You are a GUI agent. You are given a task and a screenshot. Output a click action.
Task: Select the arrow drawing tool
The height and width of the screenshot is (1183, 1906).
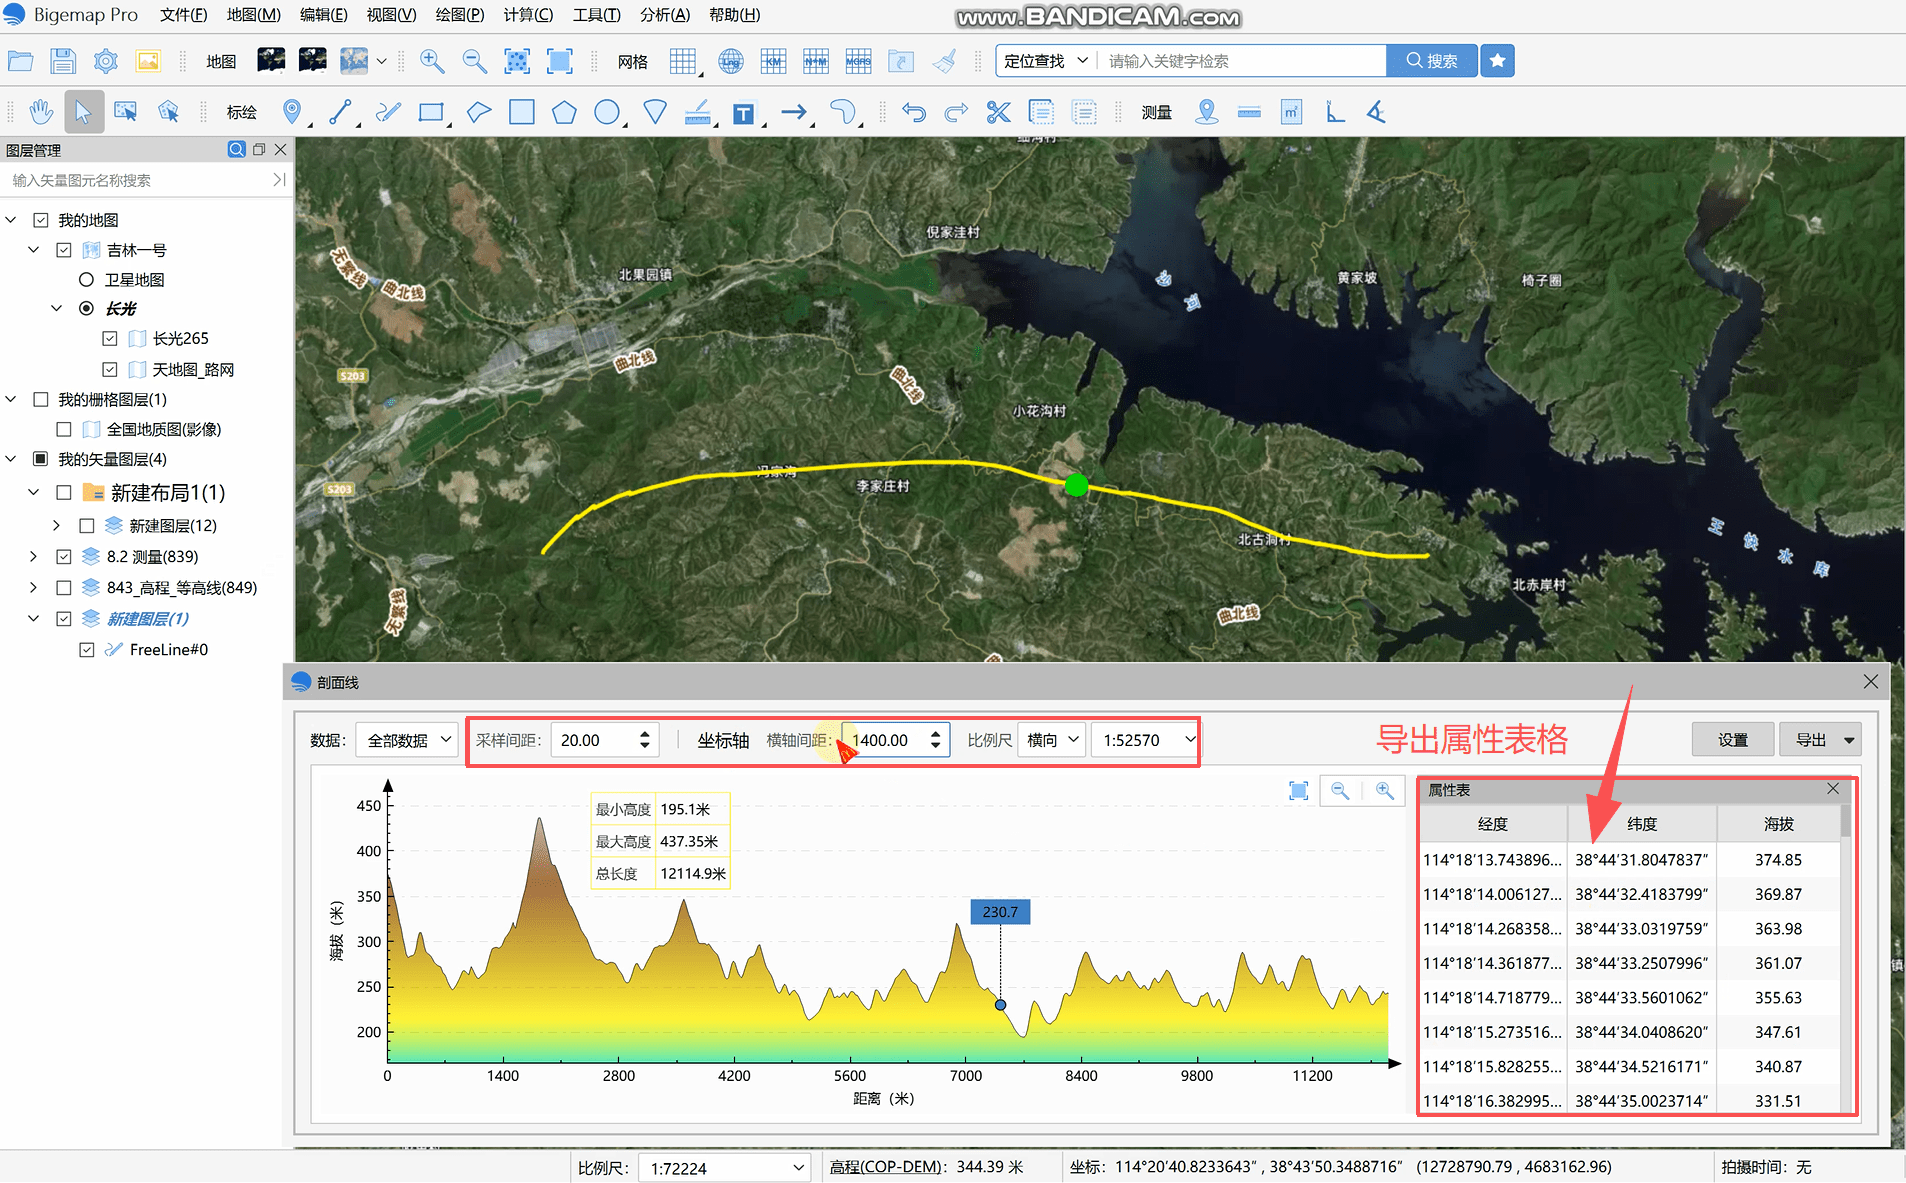[794, 112]
